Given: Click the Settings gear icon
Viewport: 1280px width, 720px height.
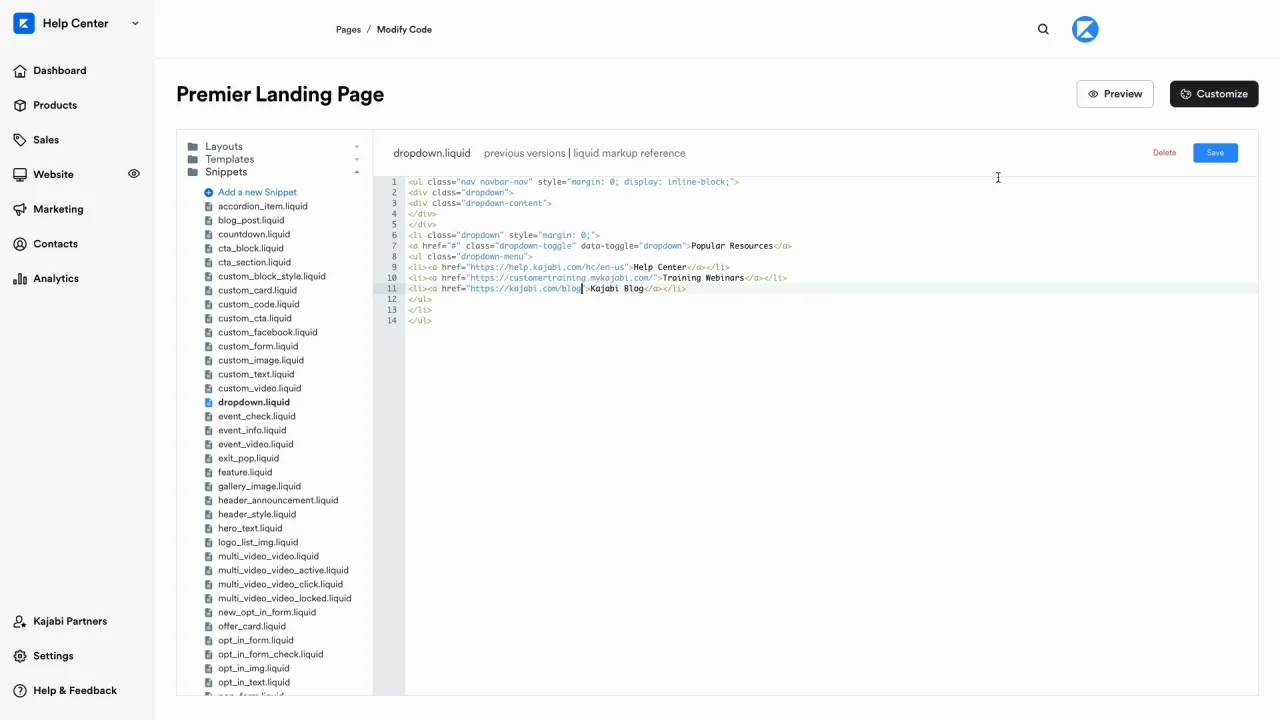Looking at the screenshot, I should point(20,656).
